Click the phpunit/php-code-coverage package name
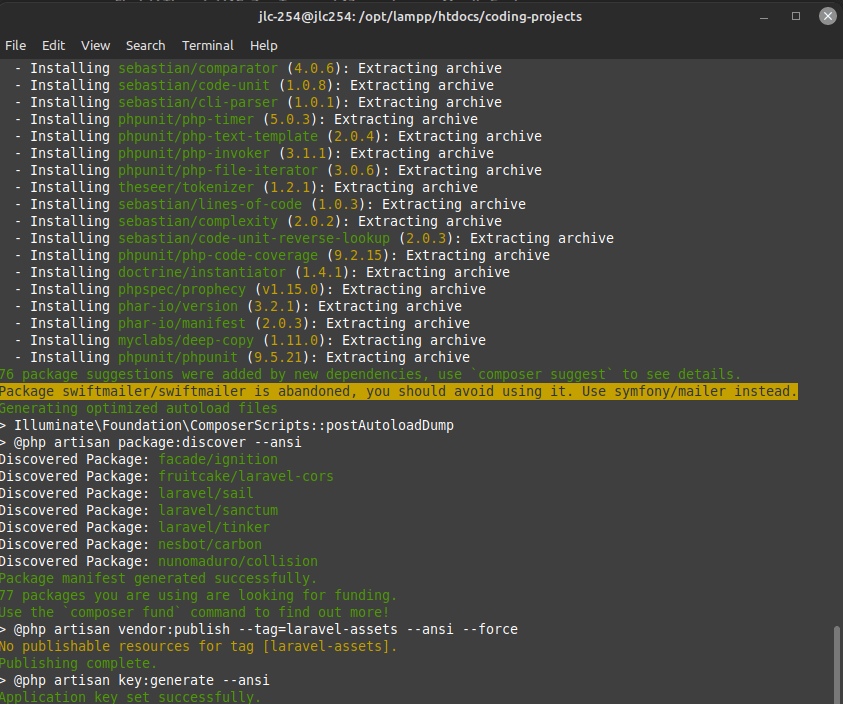843x704 pixels. (x=218, y=255)
